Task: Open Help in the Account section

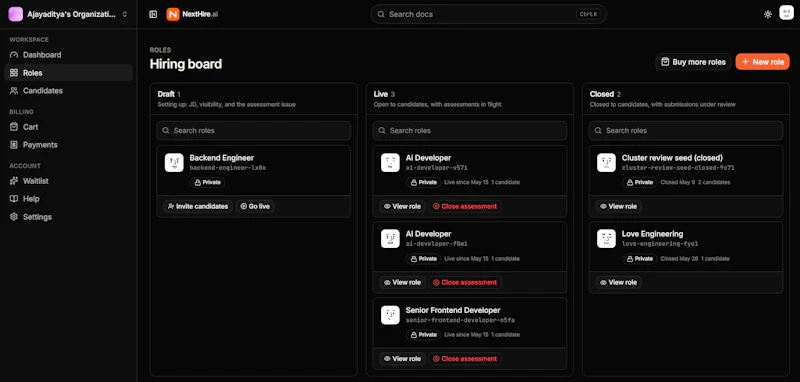Action: 68,199
